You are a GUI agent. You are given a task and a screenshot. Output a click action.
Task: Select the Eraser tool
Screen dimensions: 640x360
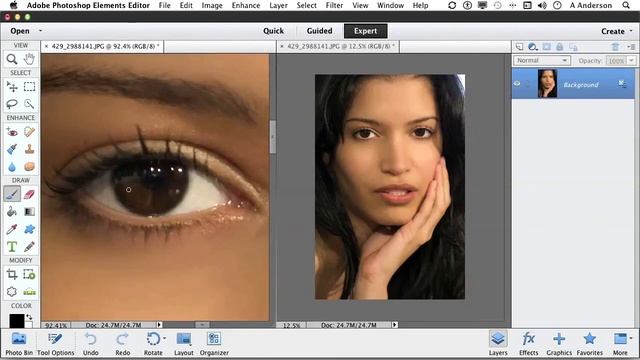point(29,194)
